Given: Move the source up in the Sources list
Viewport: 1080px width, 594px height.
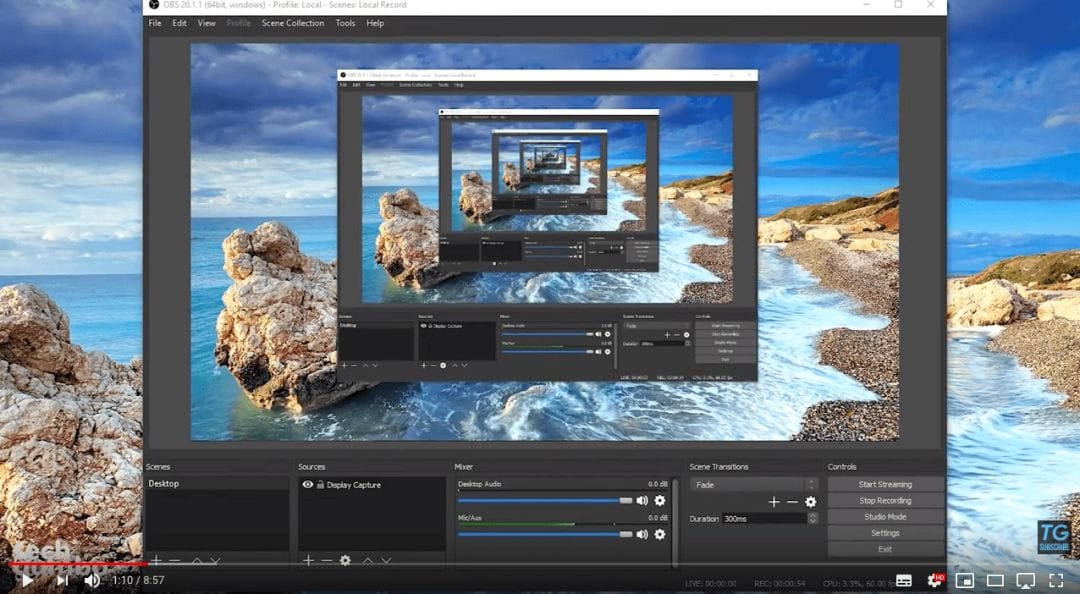Looking at the screenshot, I should pyautogui.click(x=368, y=560).
